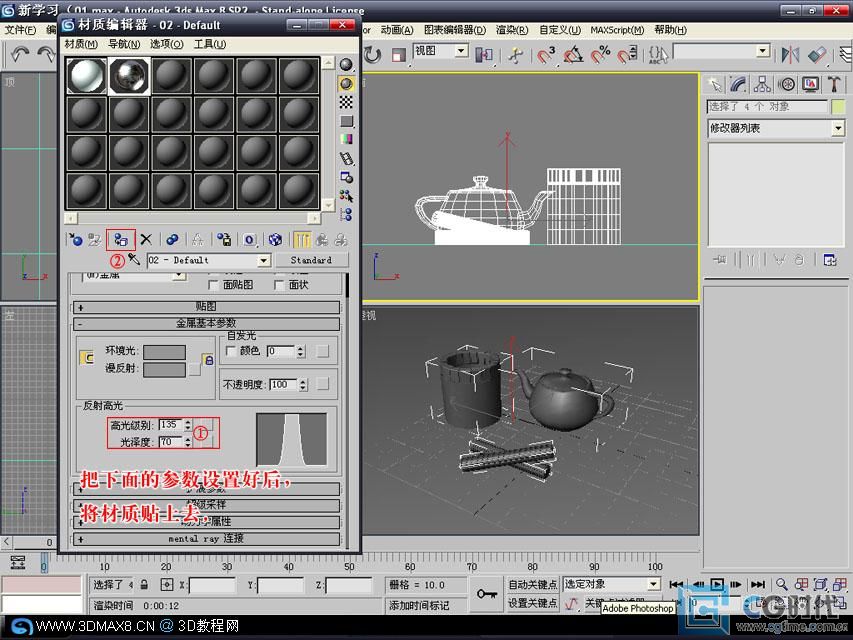Select first white material sample slot

click(86, 76)
